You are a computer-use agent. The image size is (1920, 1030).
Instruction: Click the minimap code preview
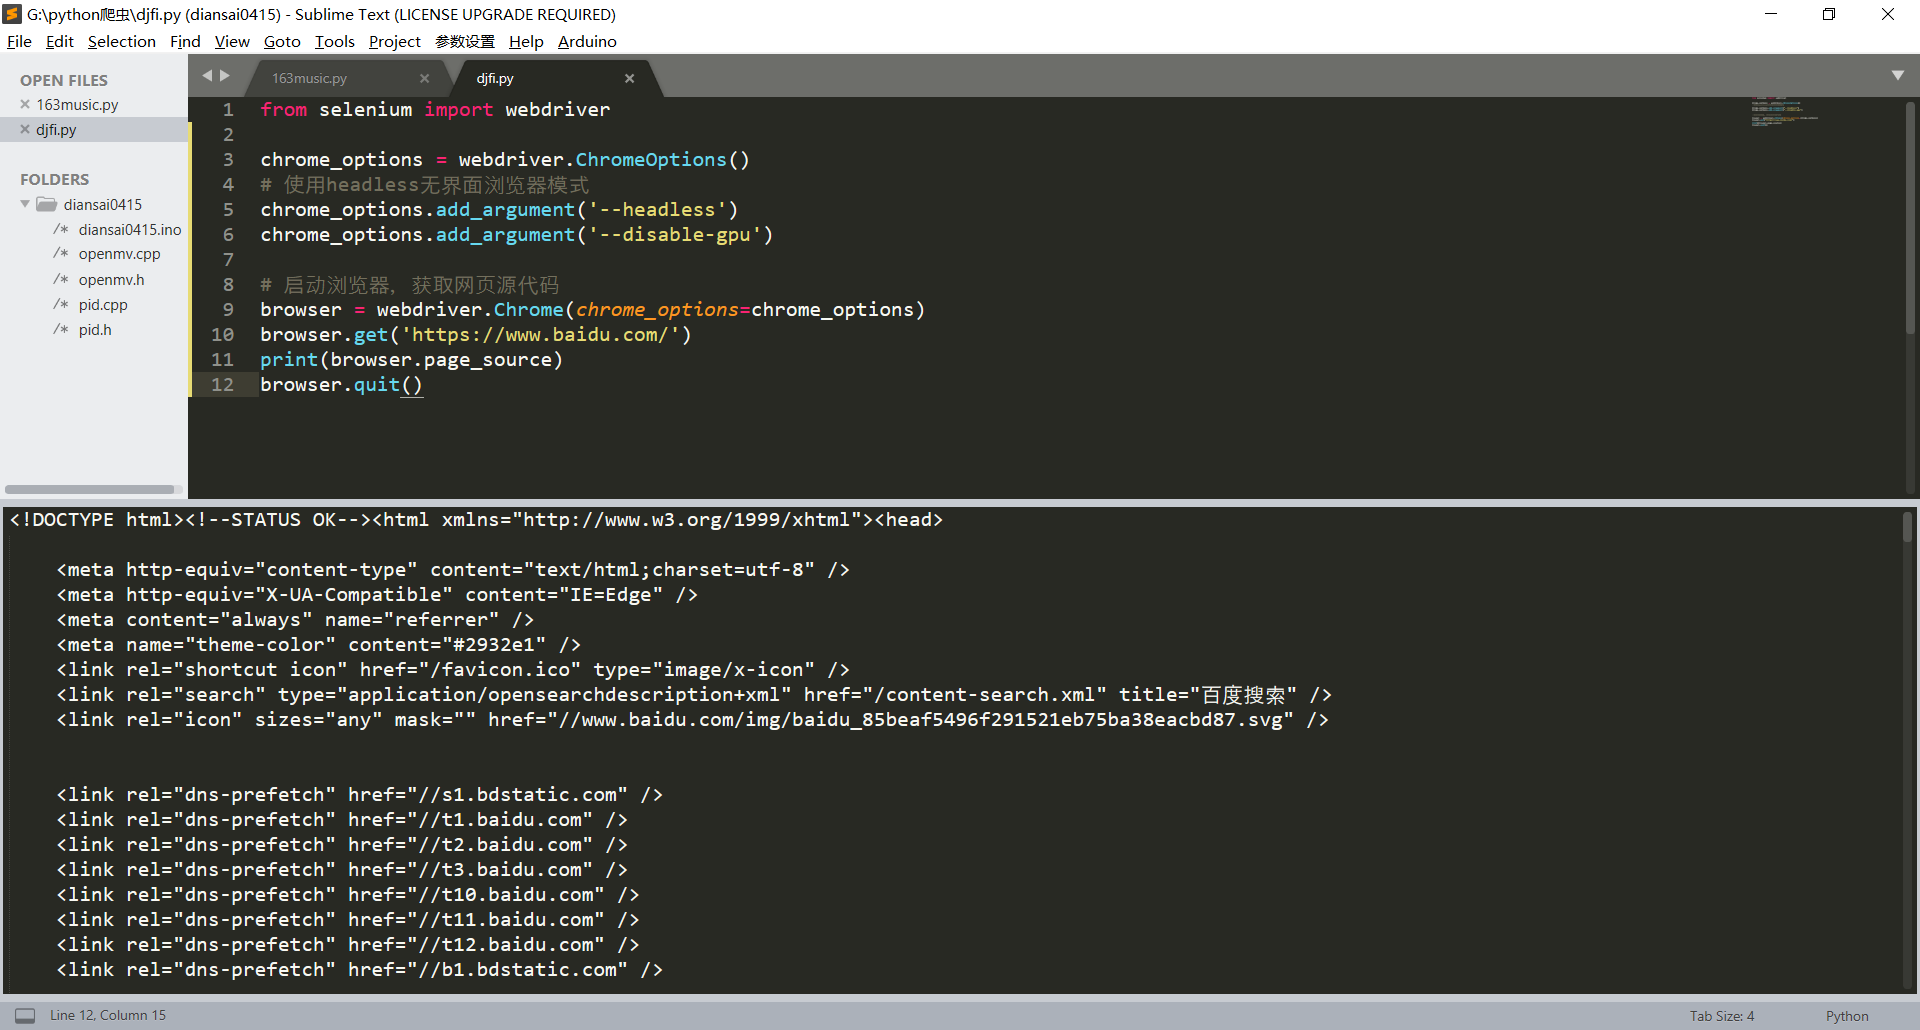1785,111
